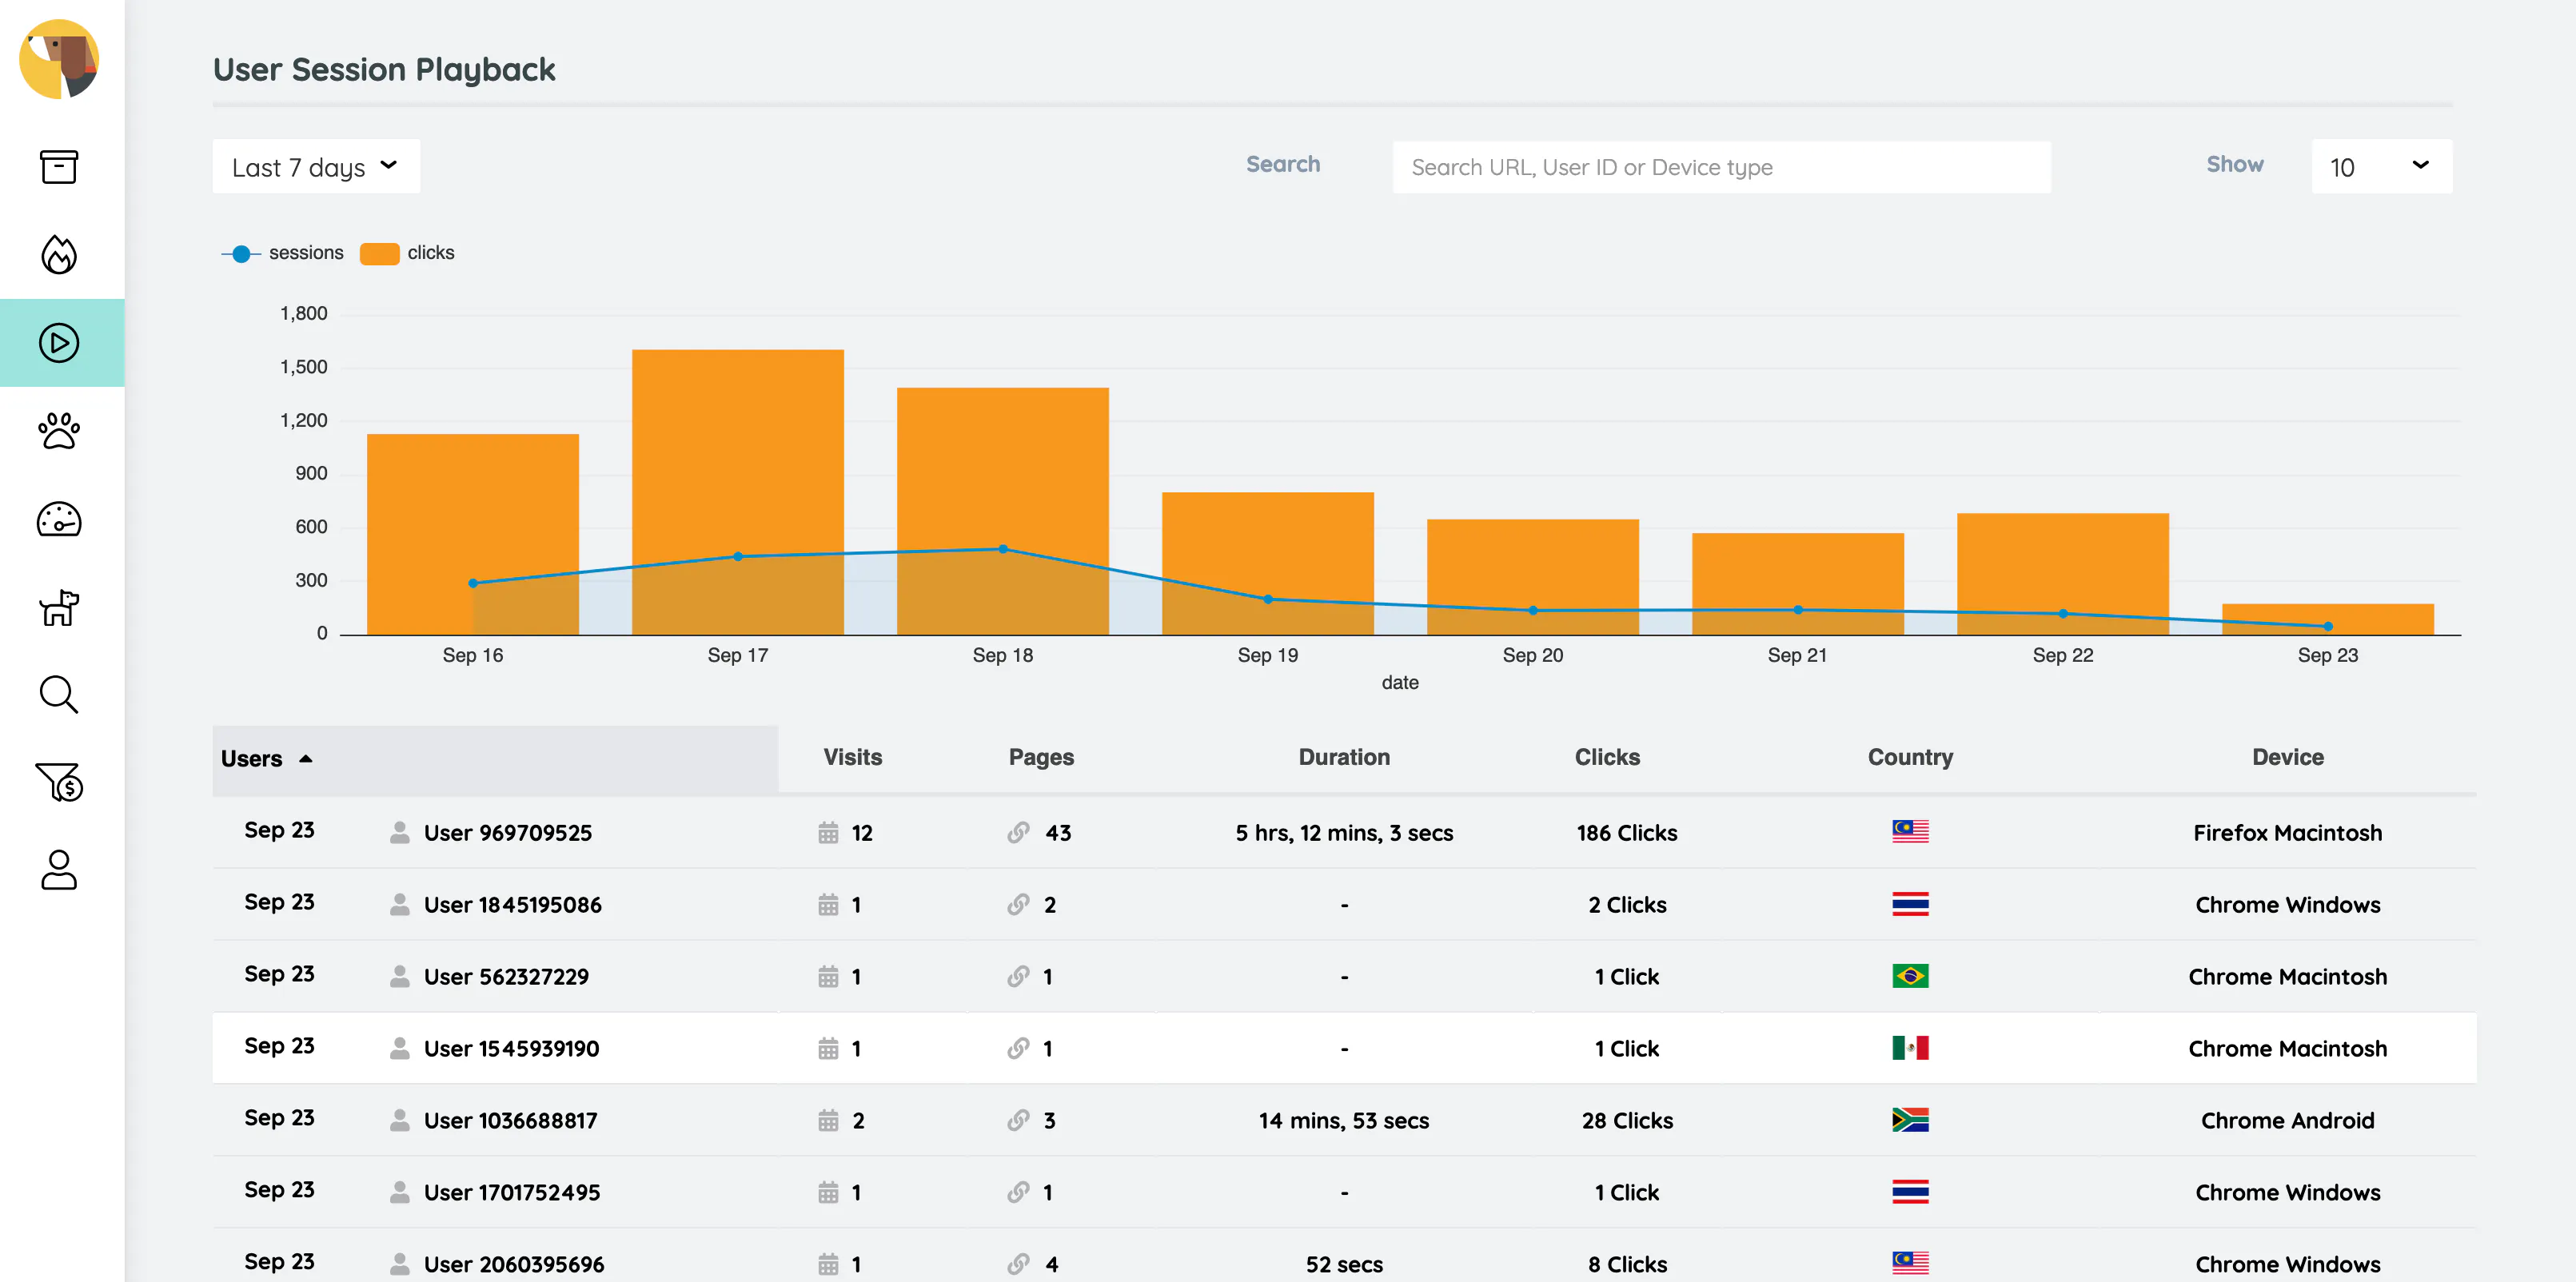Open User 1036688817 session row
This screenshot has height=1282, width=2576.
pos(1344,1120)
